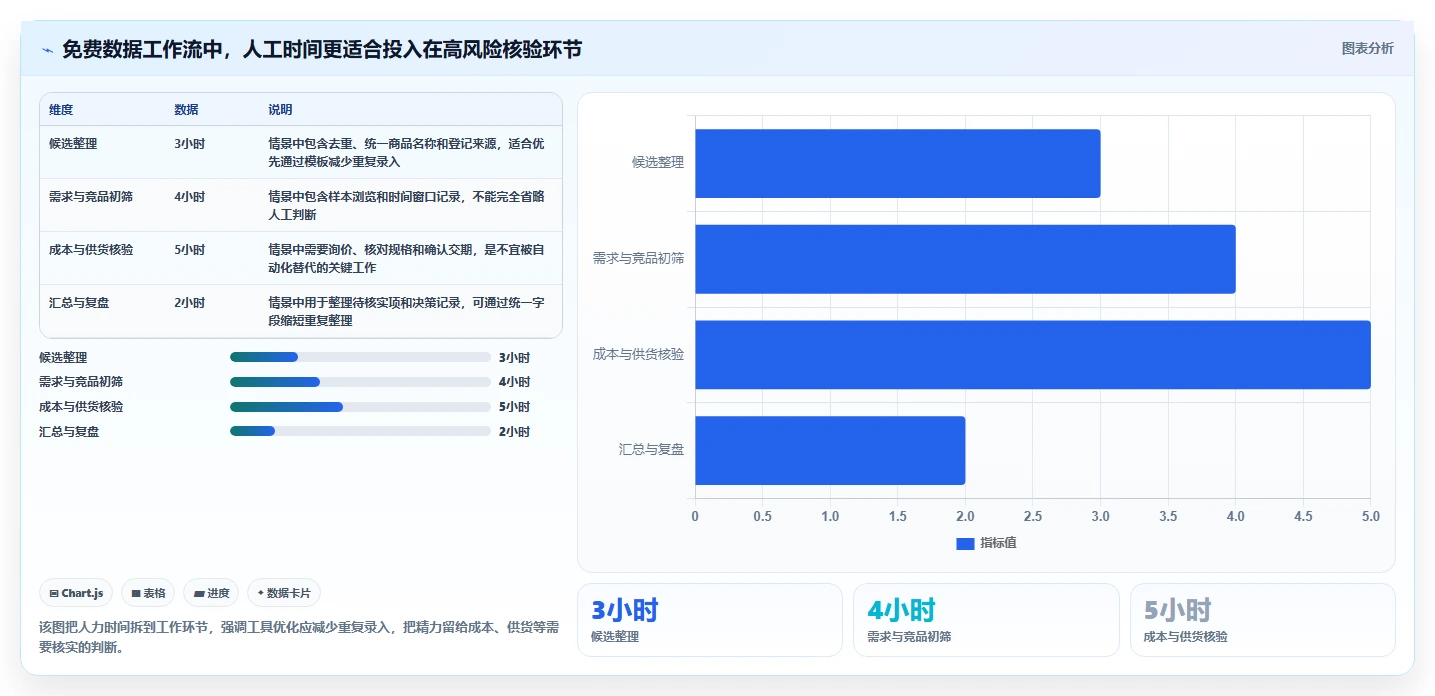Toggle the 指标值 legend color box

(x=965, y=543)
